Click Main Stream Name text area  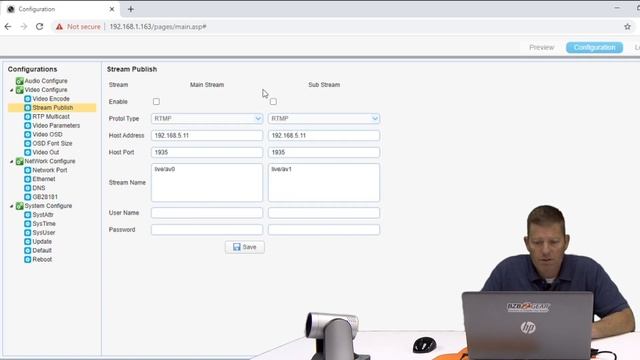(x=207, y=182)
